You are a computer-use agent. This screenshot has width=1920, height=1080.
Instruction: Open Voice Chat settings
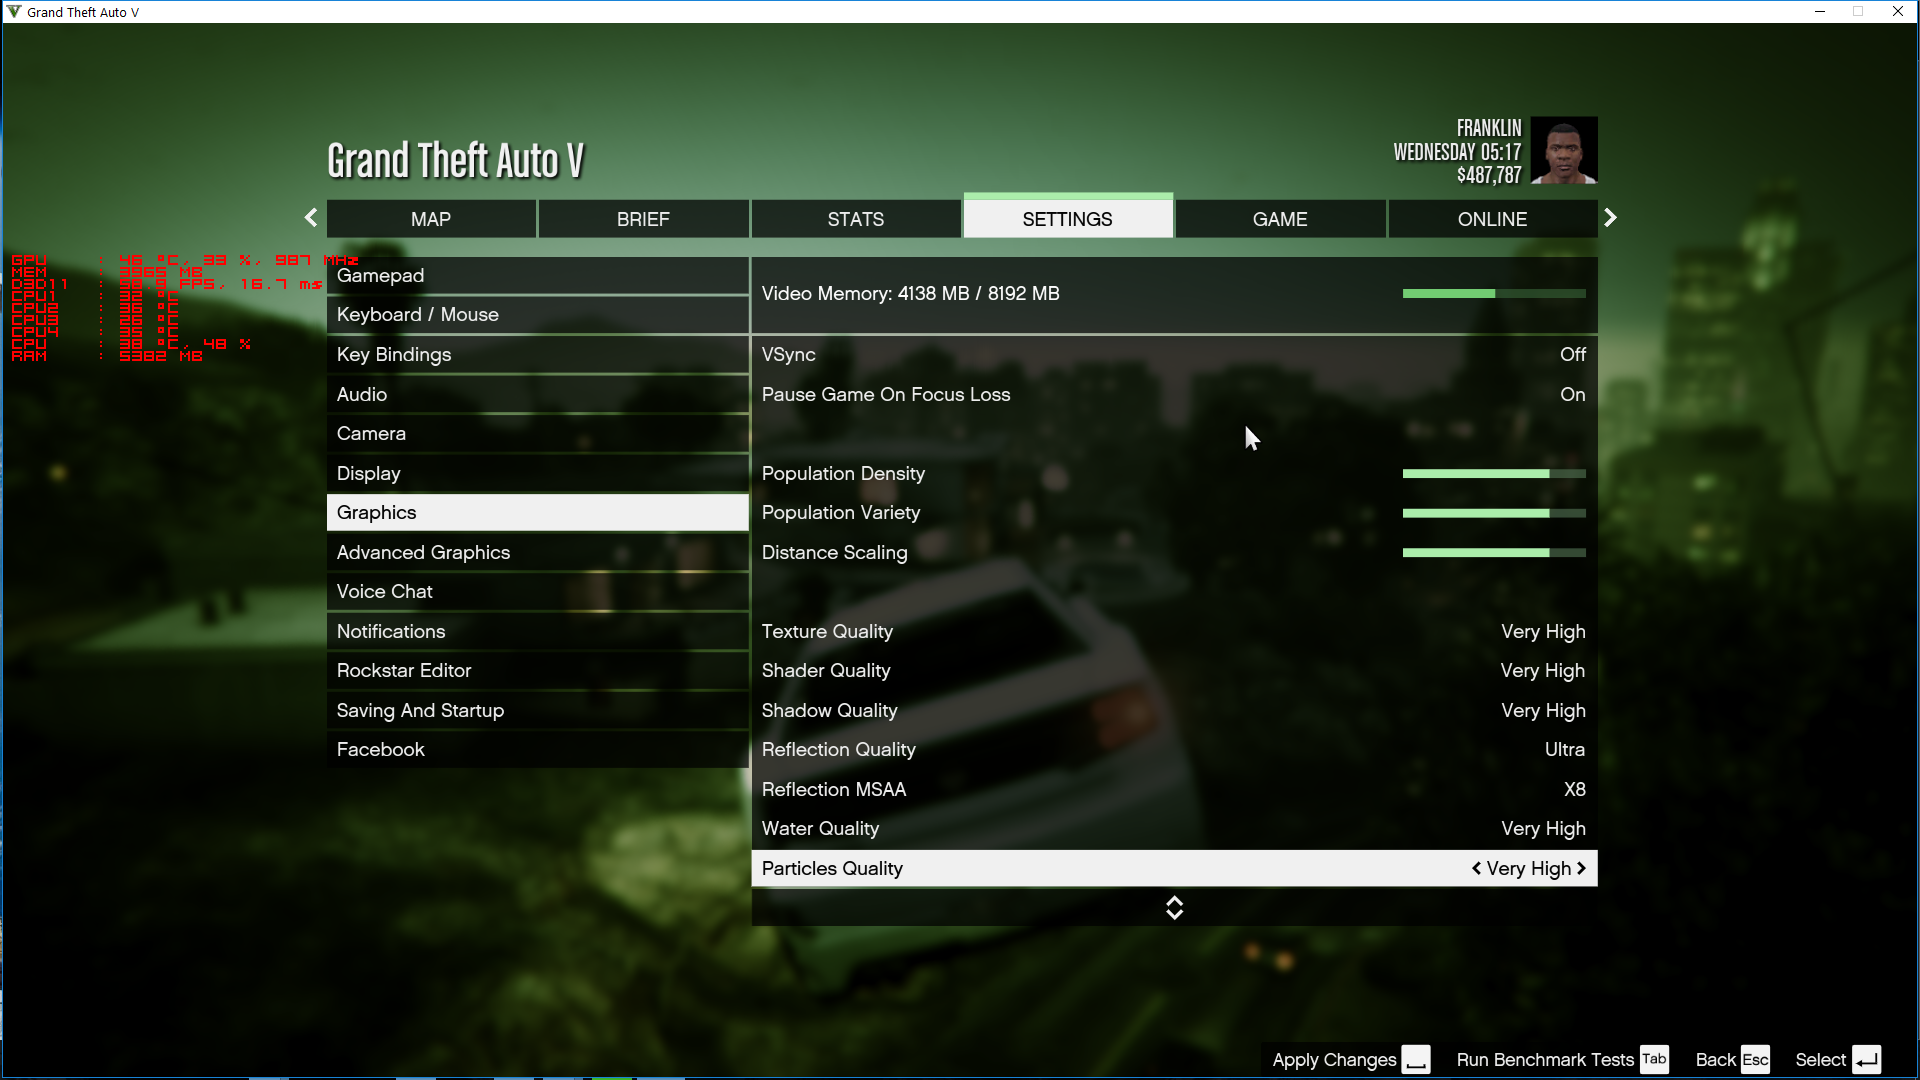pyautogui.click(x=538, y=592)
